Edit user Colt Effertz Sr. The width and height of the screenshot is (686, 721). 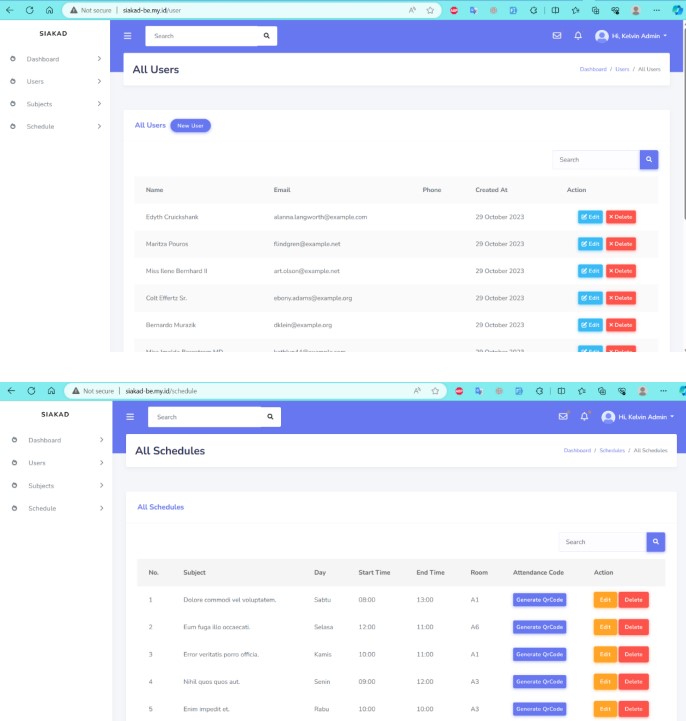(x=590, y=298)
